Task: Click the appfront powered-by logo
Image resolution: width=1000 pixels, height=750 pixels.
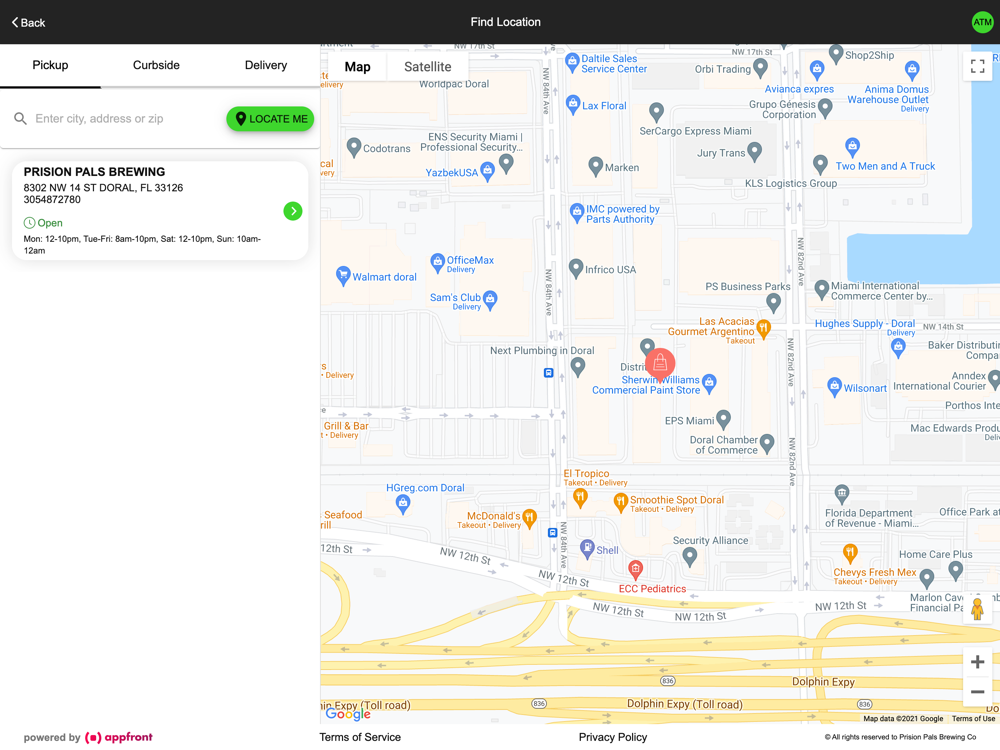Action: point(119,737)
